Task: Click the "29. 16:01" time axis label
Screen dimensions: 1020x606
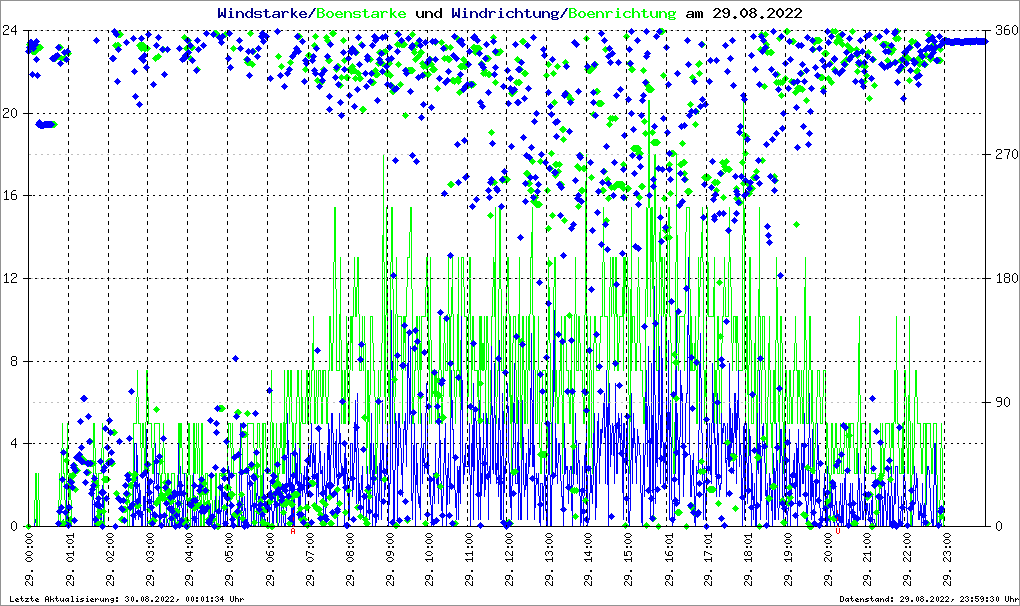Action: [669, 560]
